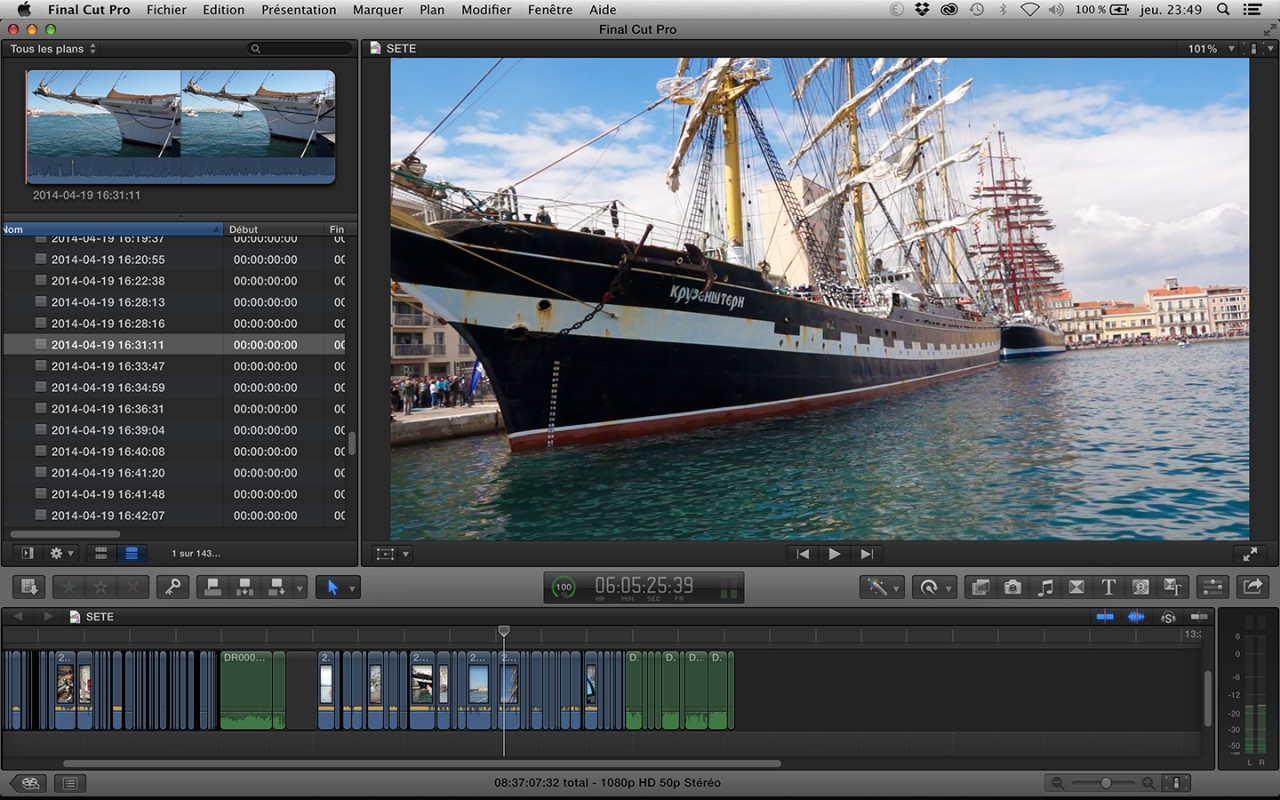Open the viewer zoom 101% menu
Screen dimensions: 1280x800
[x=1209, y=49]
